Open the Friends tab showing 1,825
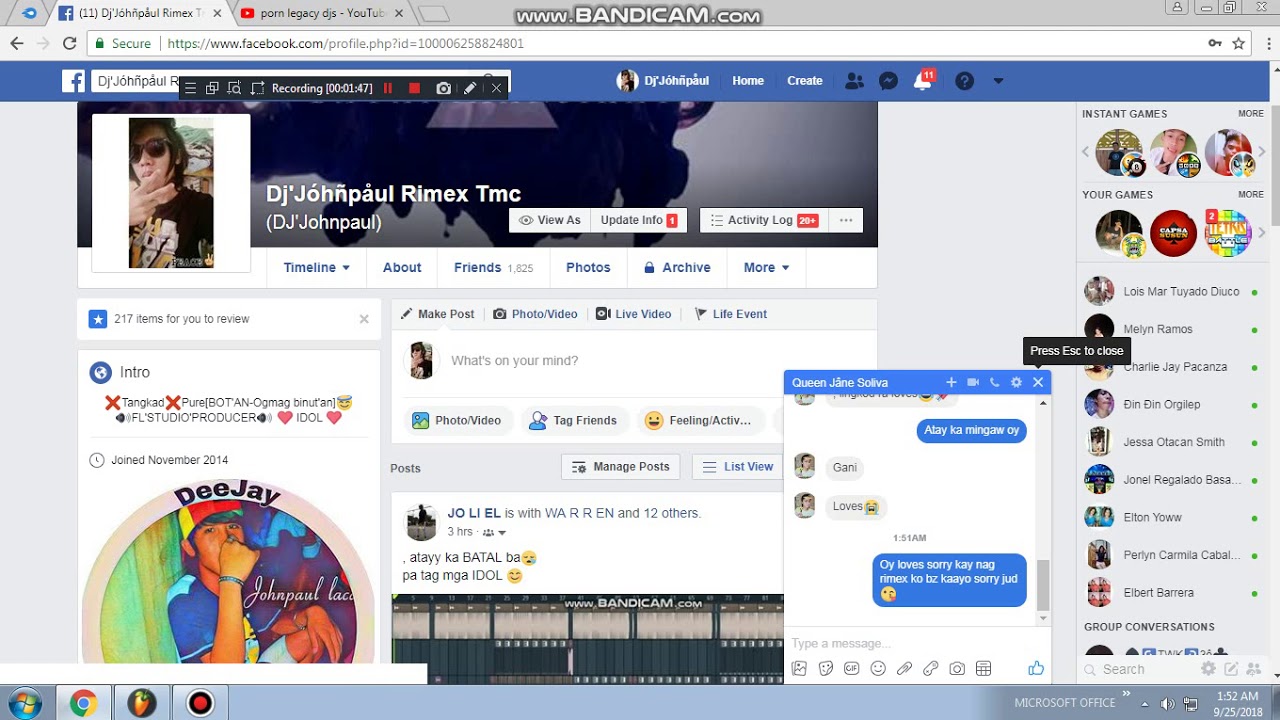The height and width of the screenshot is (720, 1280). tap(493, 268)
